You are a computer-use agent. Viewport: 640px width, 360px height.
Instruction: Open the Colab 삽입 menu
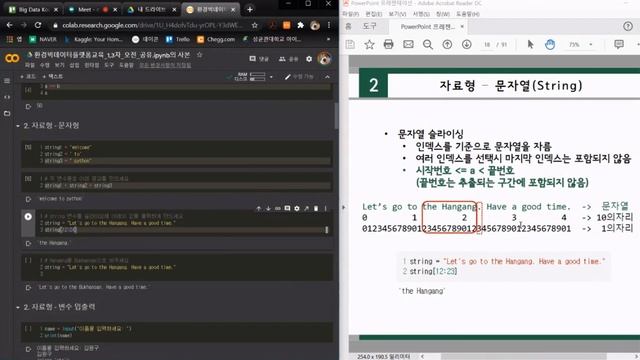(x=74, y=65)
